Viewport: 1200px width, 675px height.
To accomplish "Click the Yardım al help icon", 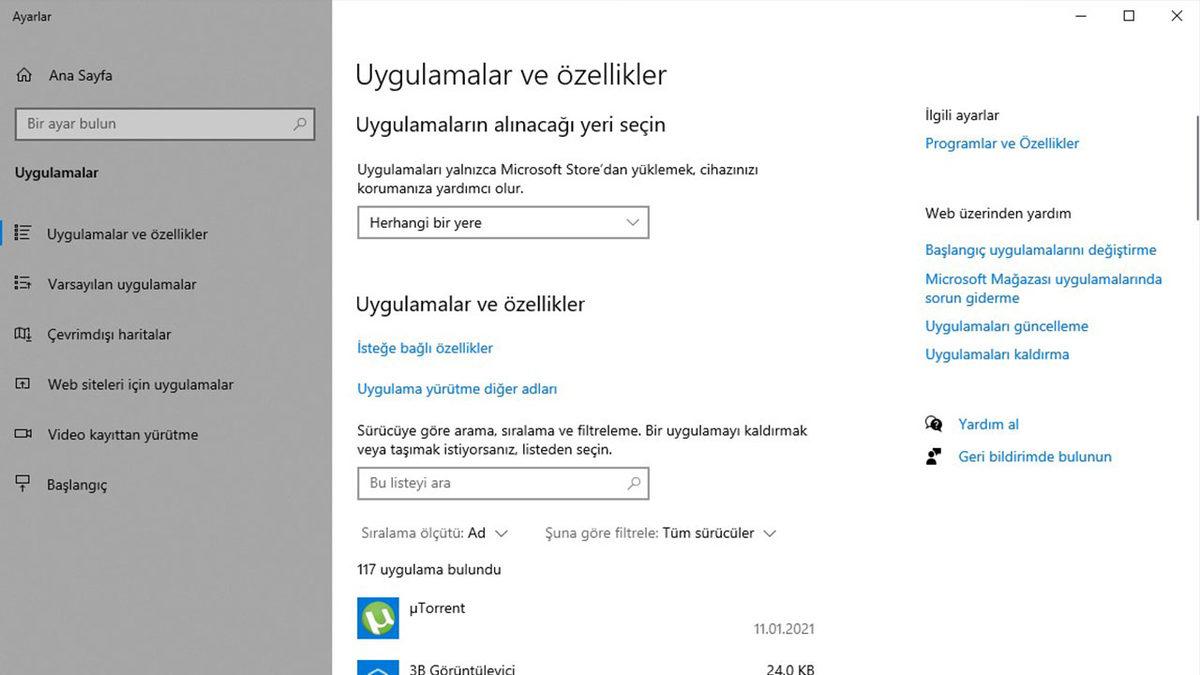I will 933,423.
